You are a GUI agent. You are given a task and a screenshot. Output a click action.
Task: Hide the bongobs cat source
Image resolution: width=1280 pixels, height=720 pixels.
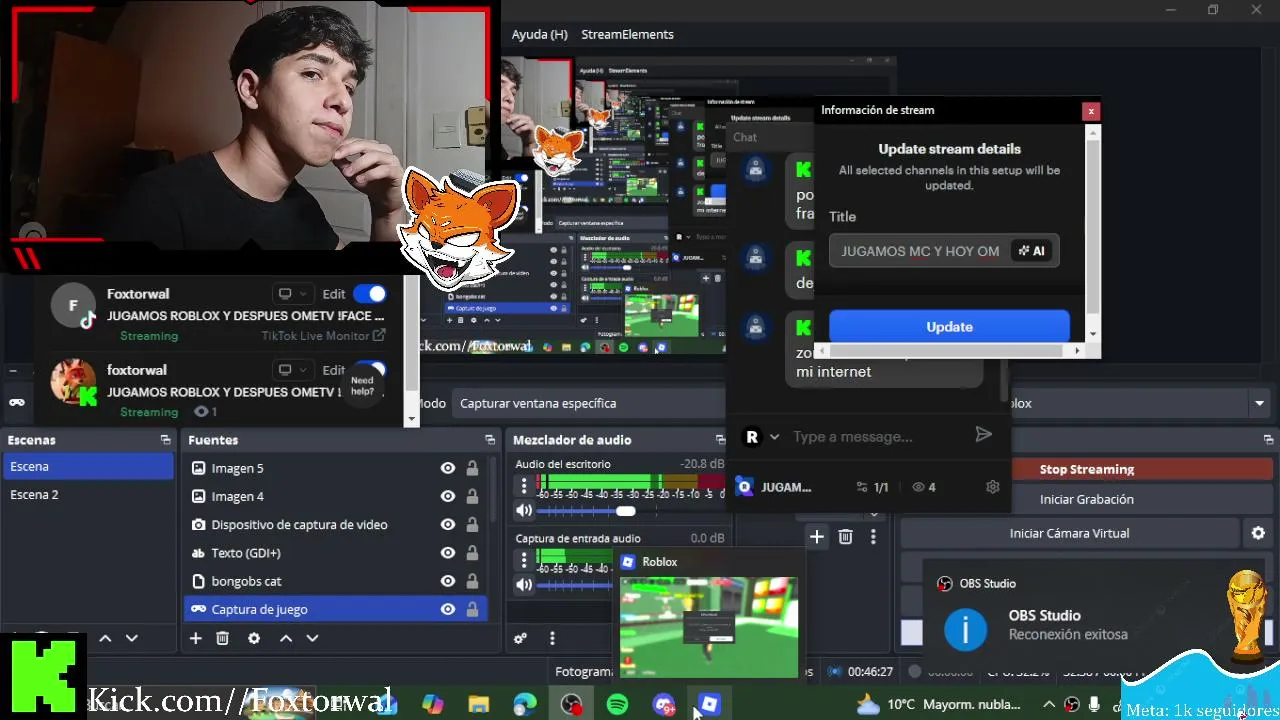[x=448, y=581]
